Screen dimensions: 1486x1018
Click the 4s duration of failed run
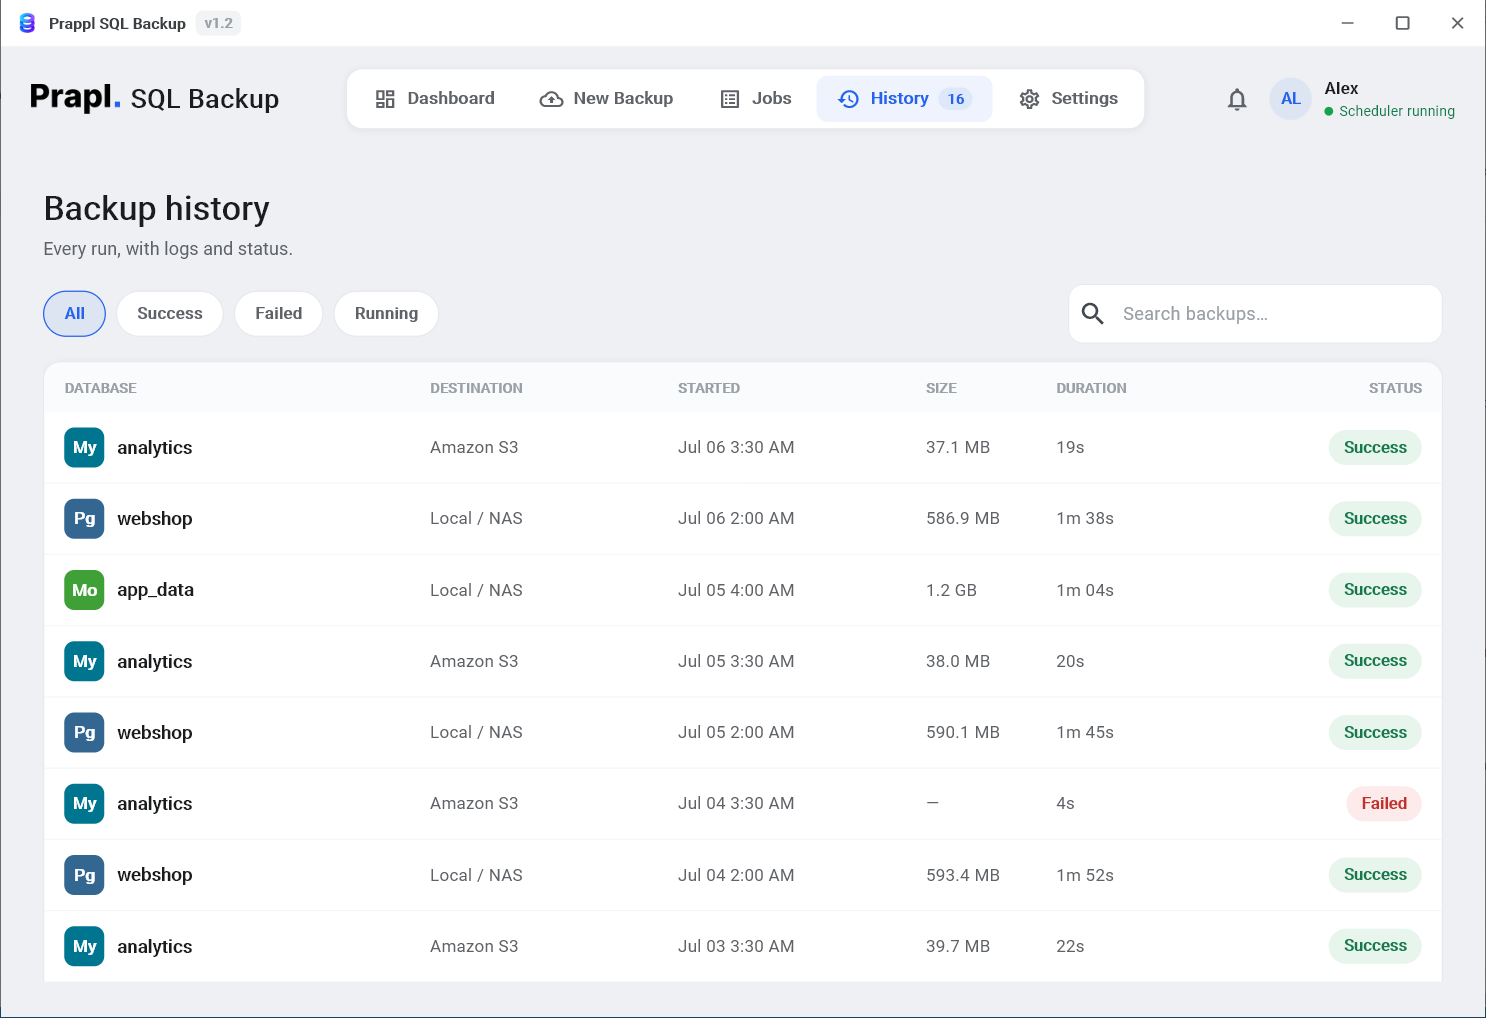[1065, 803]
